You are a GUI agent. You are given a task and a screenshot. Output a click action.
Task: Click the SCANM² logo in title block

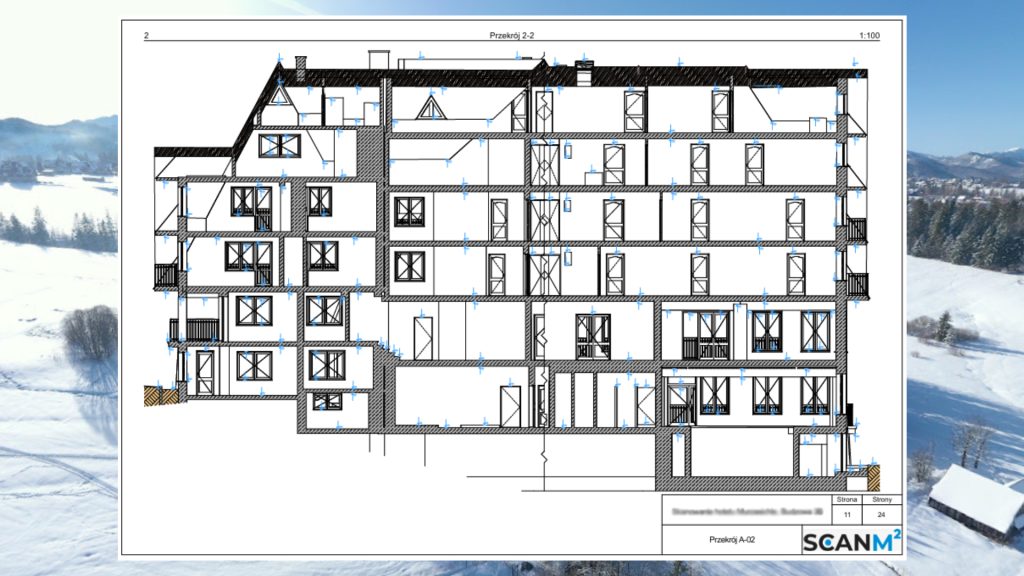pyautogui.click(x=852, y=541)
